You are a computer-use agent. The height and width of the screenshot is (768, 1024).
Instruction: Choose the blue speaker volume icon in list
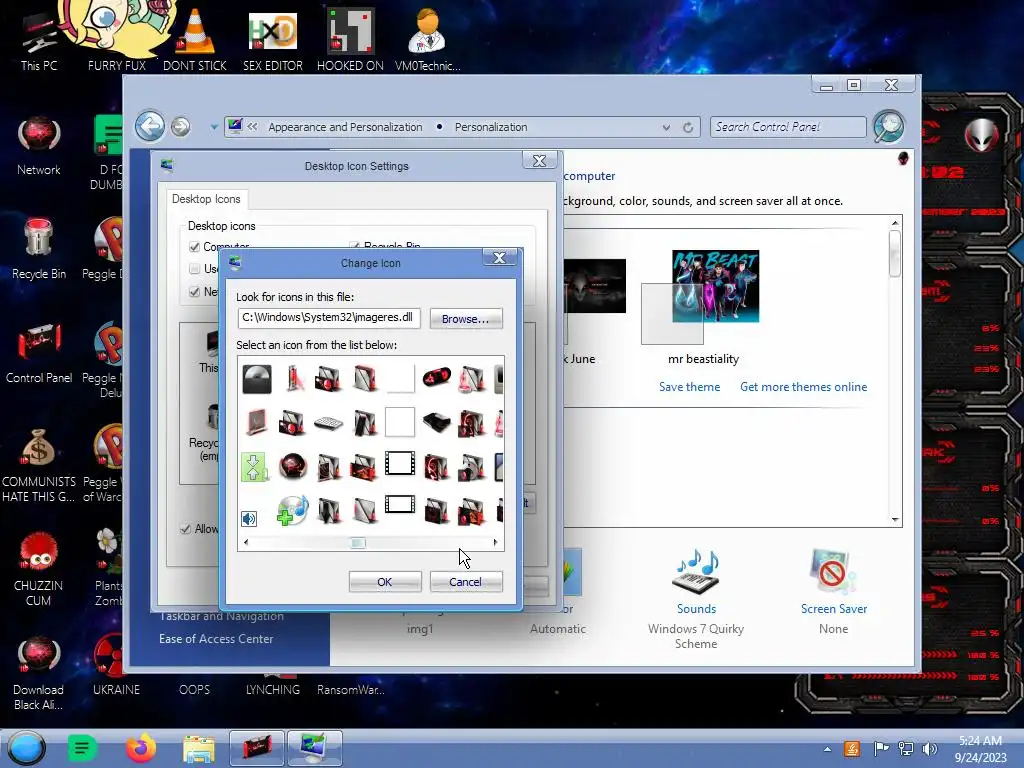point(249,519)
